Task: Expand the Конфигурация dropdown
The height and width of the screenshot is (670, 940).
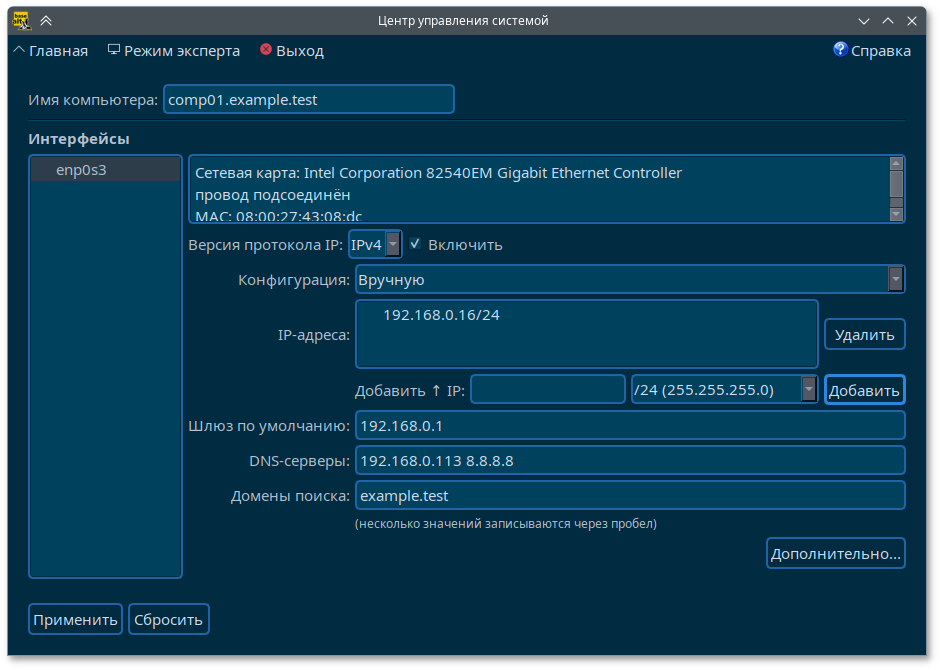Action: click(x=895, y=279)
